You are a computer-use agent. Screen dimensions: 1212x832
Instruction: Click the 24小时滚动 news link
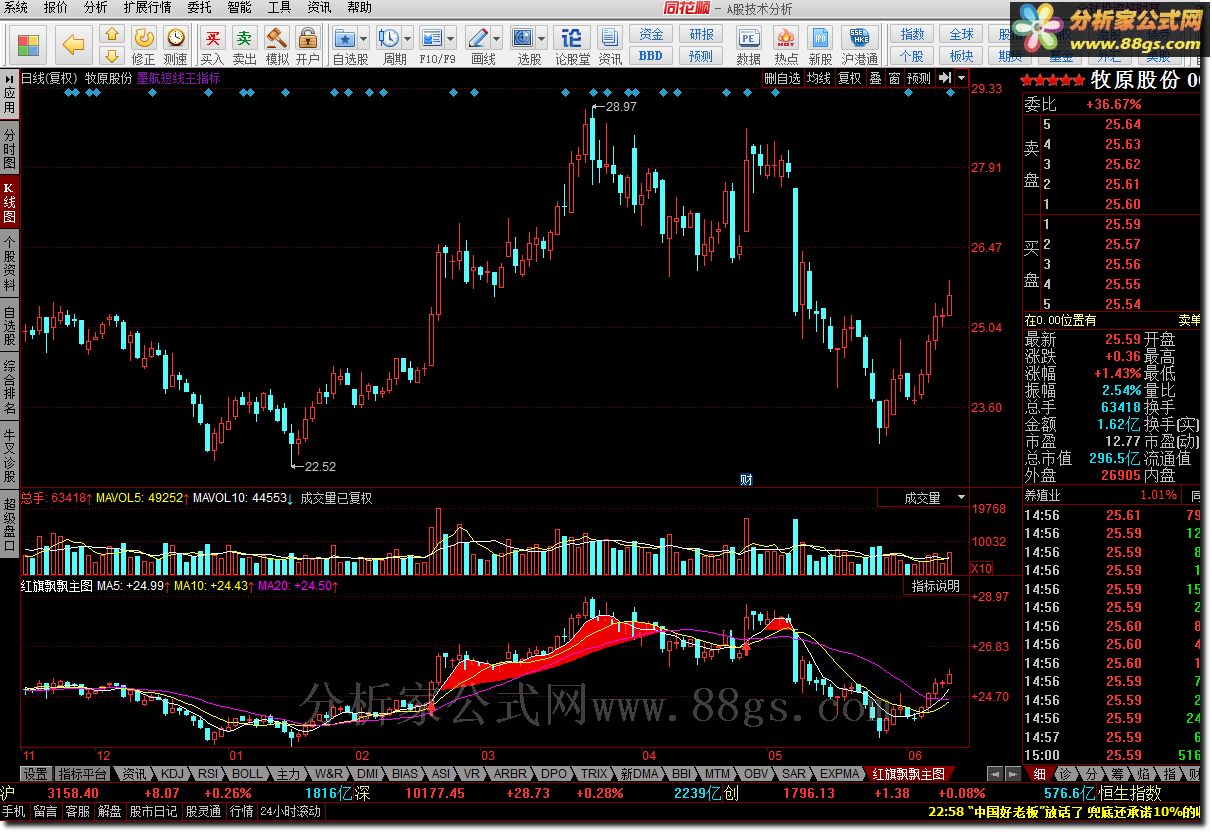coord(291,811)
